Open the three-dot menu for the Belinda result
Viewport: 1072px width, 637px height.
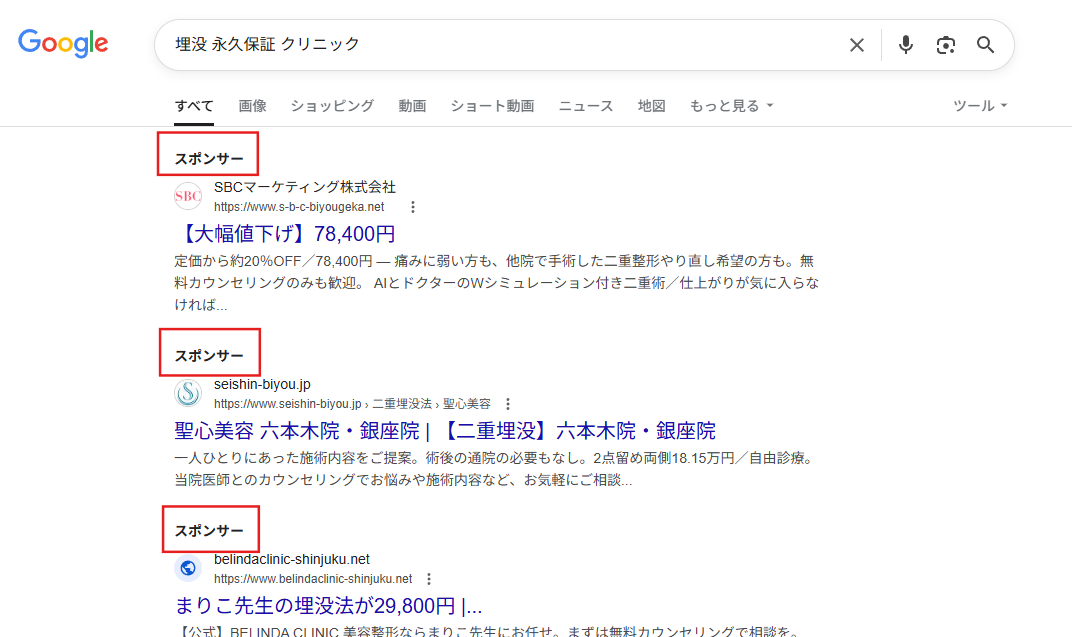430,578
